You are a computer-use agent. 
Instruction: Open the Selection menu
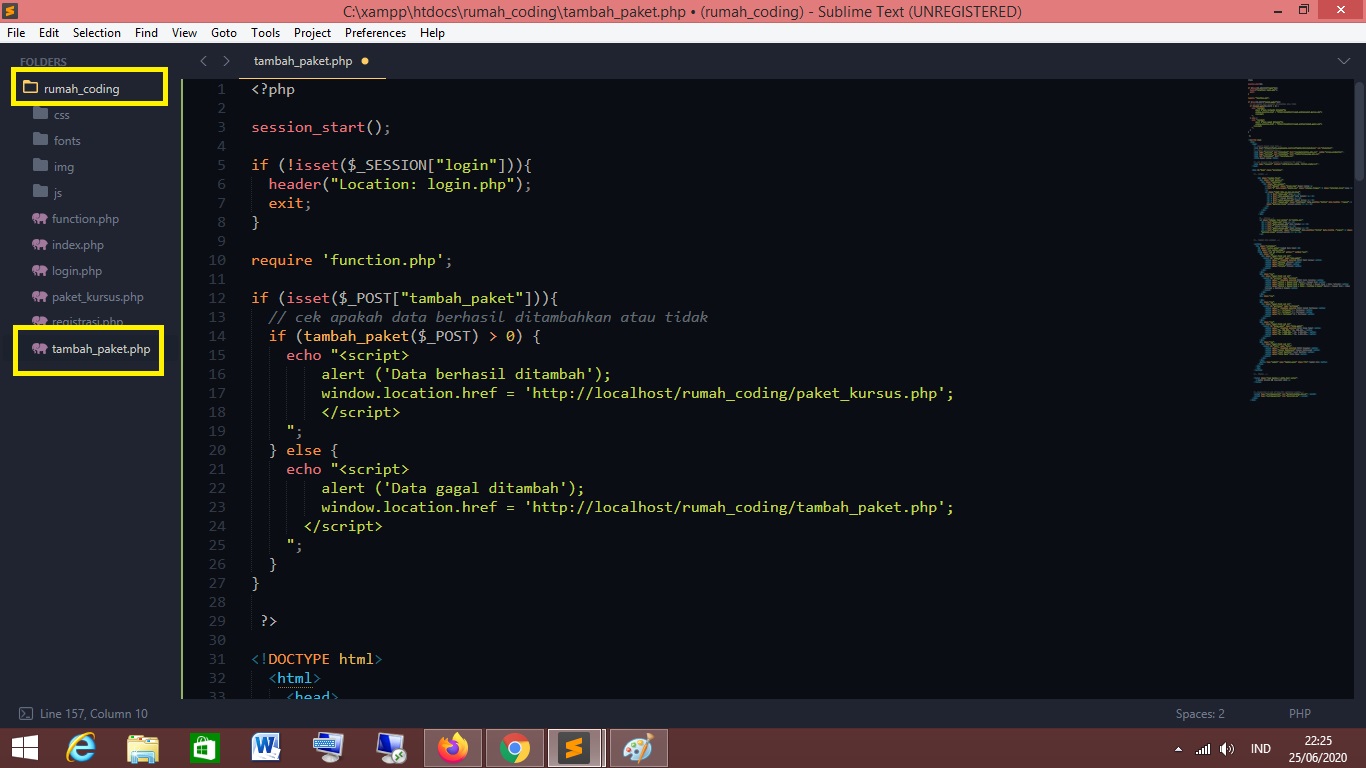(x=97, y=33)
